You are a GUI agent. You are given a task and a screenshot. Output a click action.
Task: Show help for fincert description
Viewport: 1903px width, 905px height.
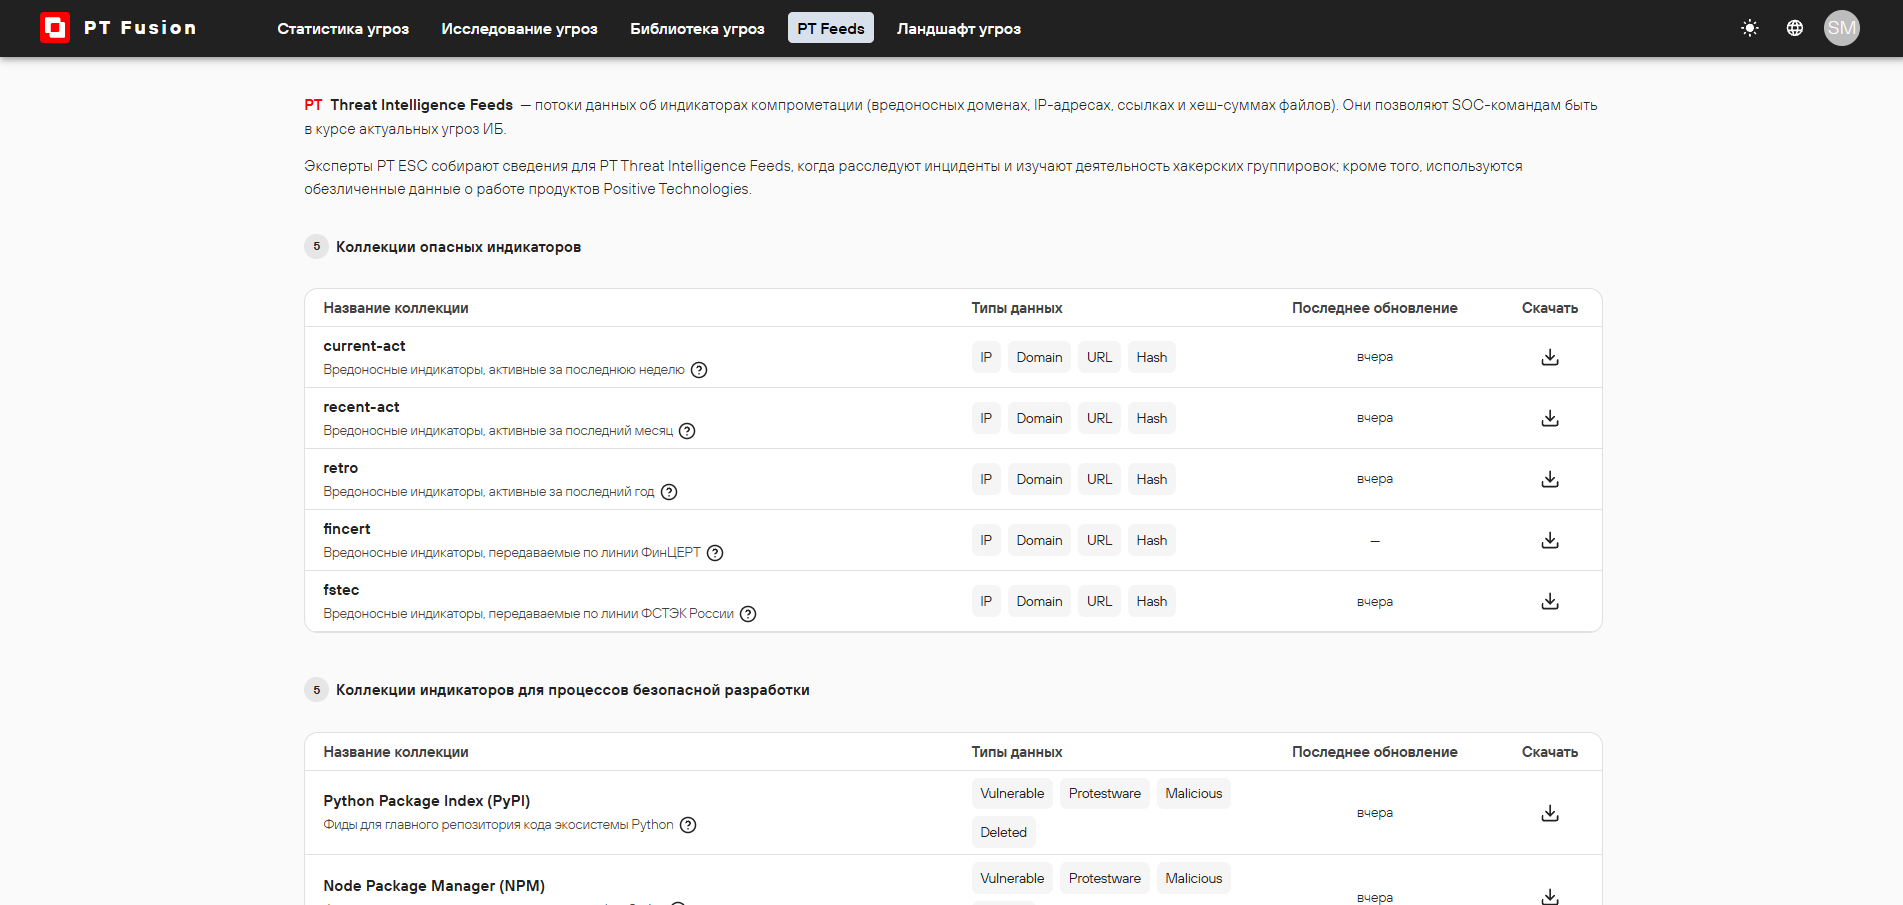715,553
